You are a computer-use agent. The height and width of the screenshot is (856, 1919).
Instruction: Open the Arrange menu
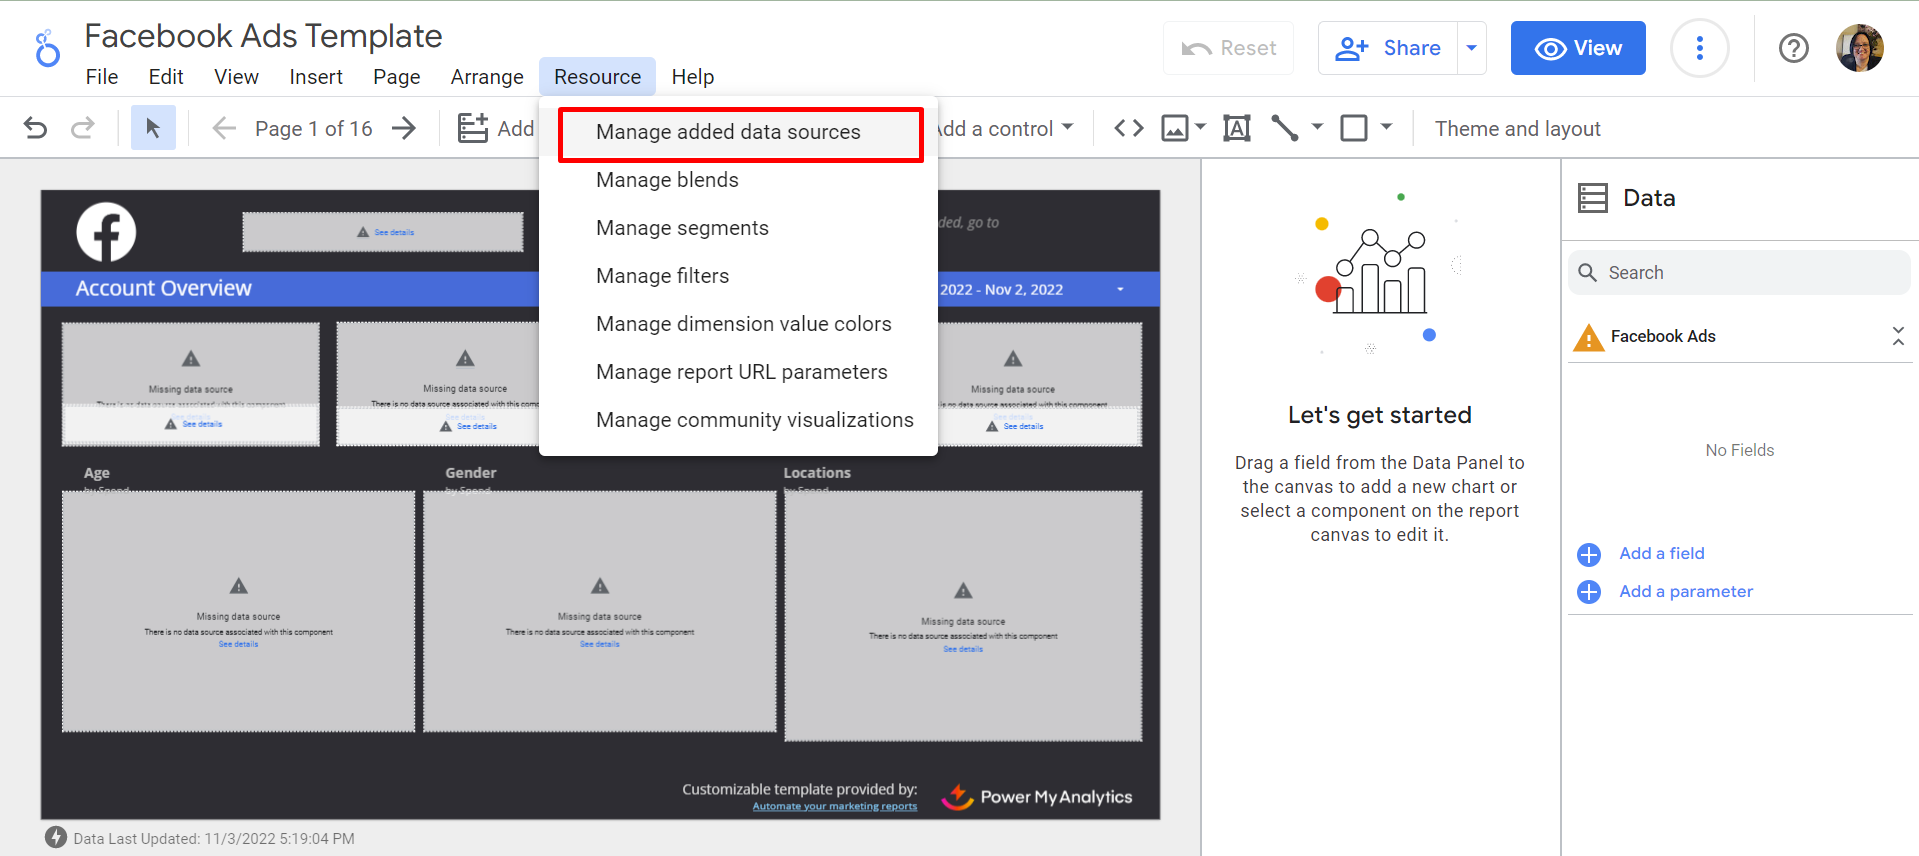(486, 77)
